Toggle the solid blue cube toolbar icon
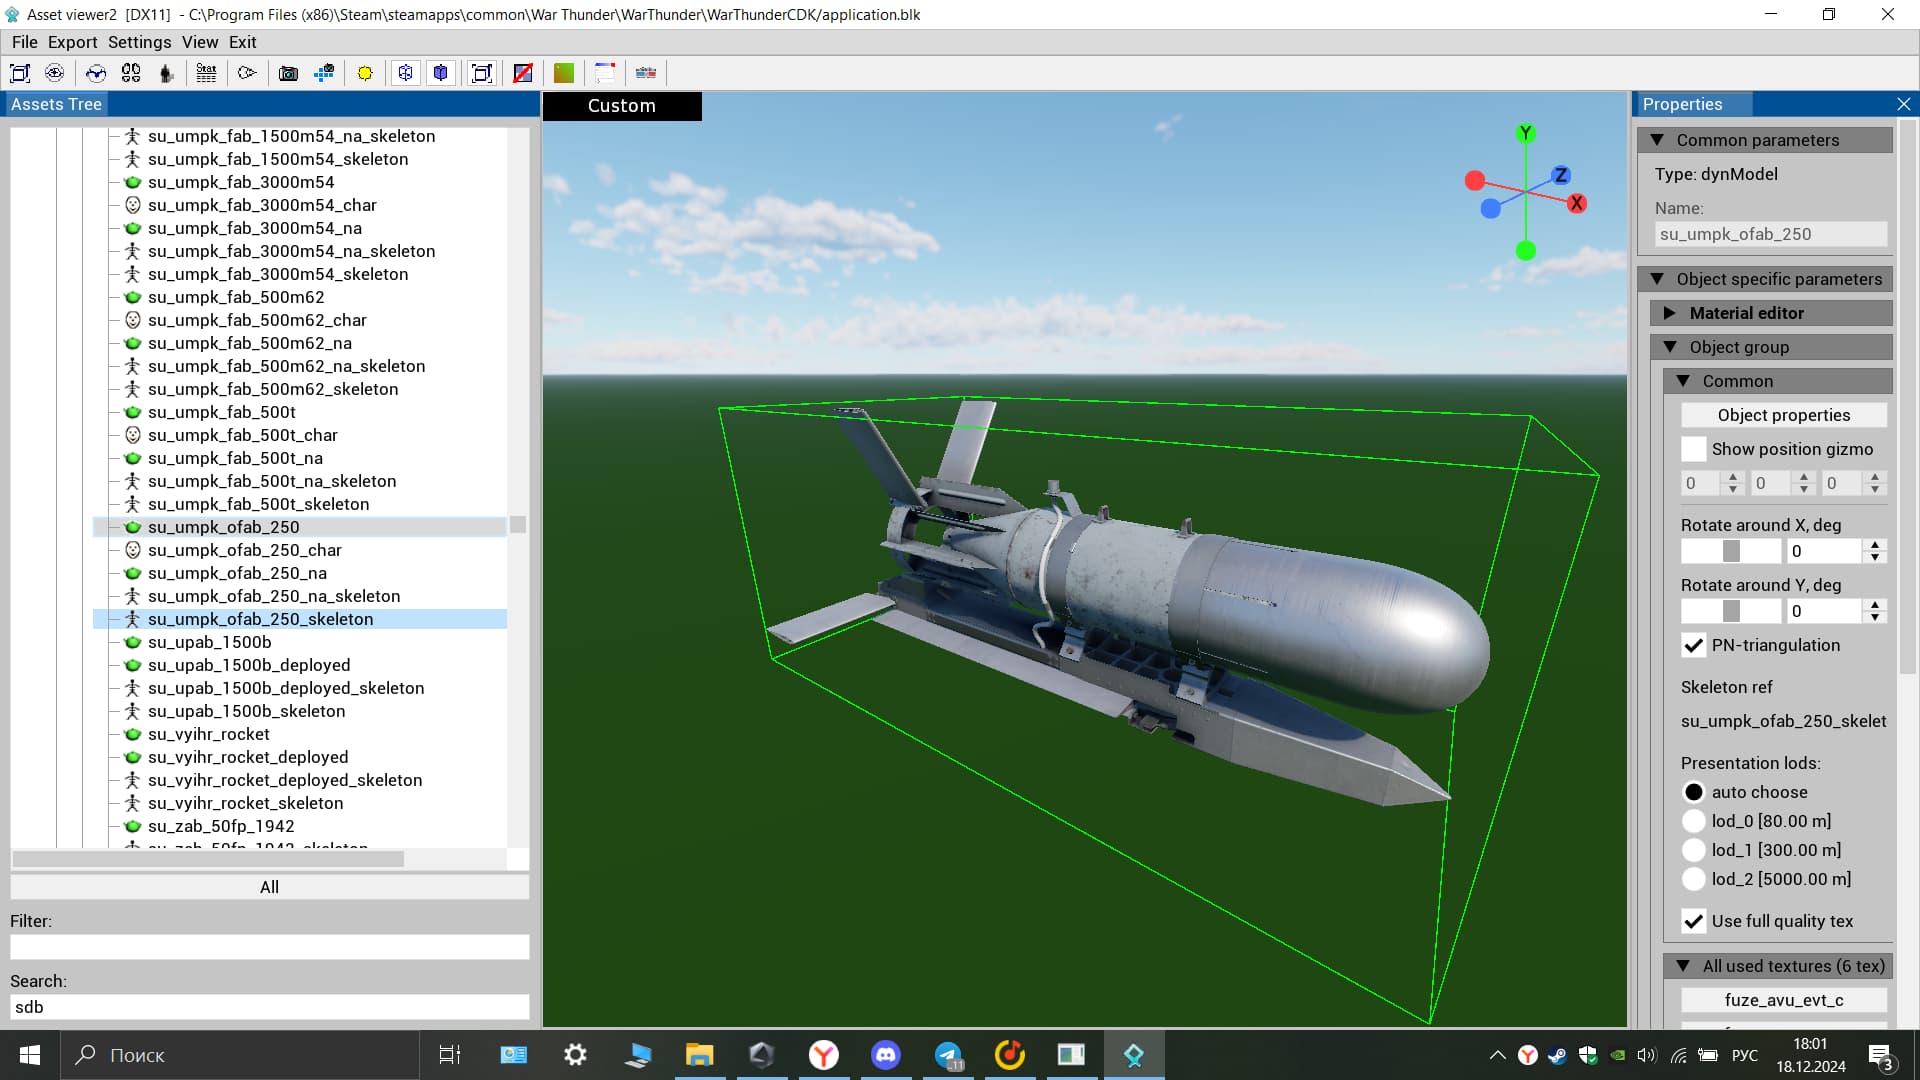 pyautogui.click(x=441, y=73)
